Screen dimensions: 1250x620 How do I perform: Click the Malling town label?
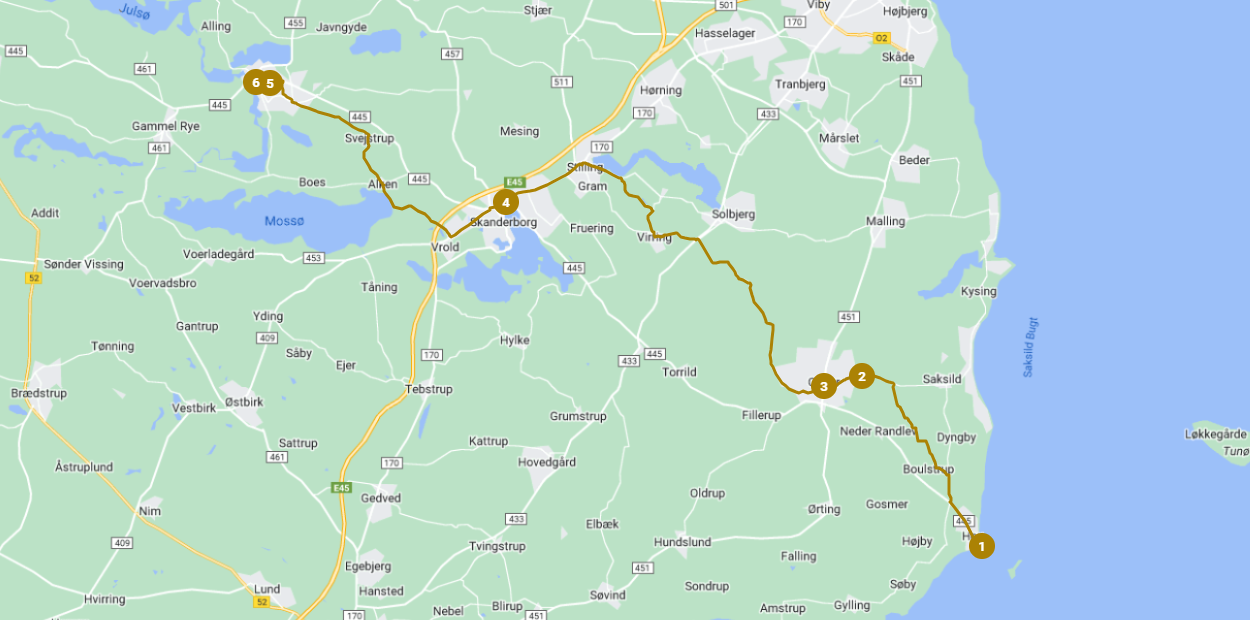(x=885, y=221)
